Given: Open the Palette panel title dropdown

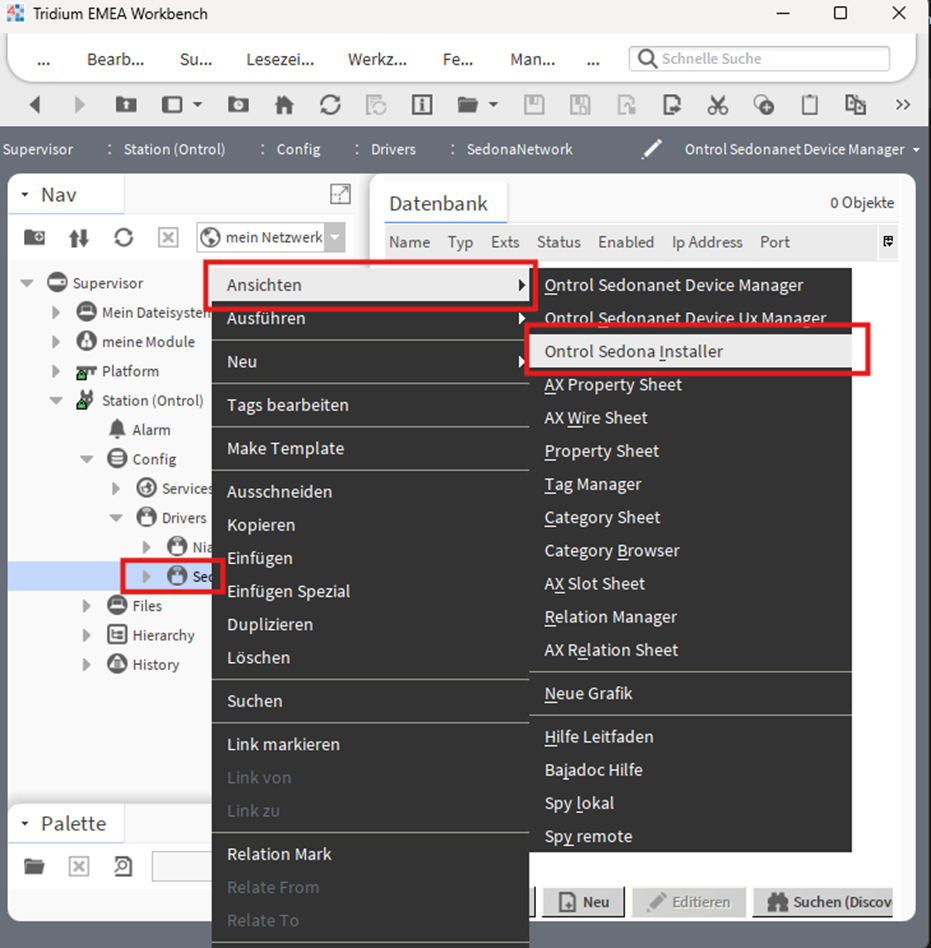Looking at the screenshot, I should click(x=25, y=823).
